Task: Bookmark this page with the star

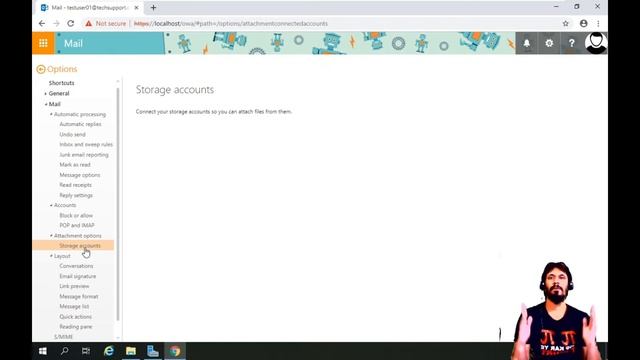Action: [x=565, y=24]
